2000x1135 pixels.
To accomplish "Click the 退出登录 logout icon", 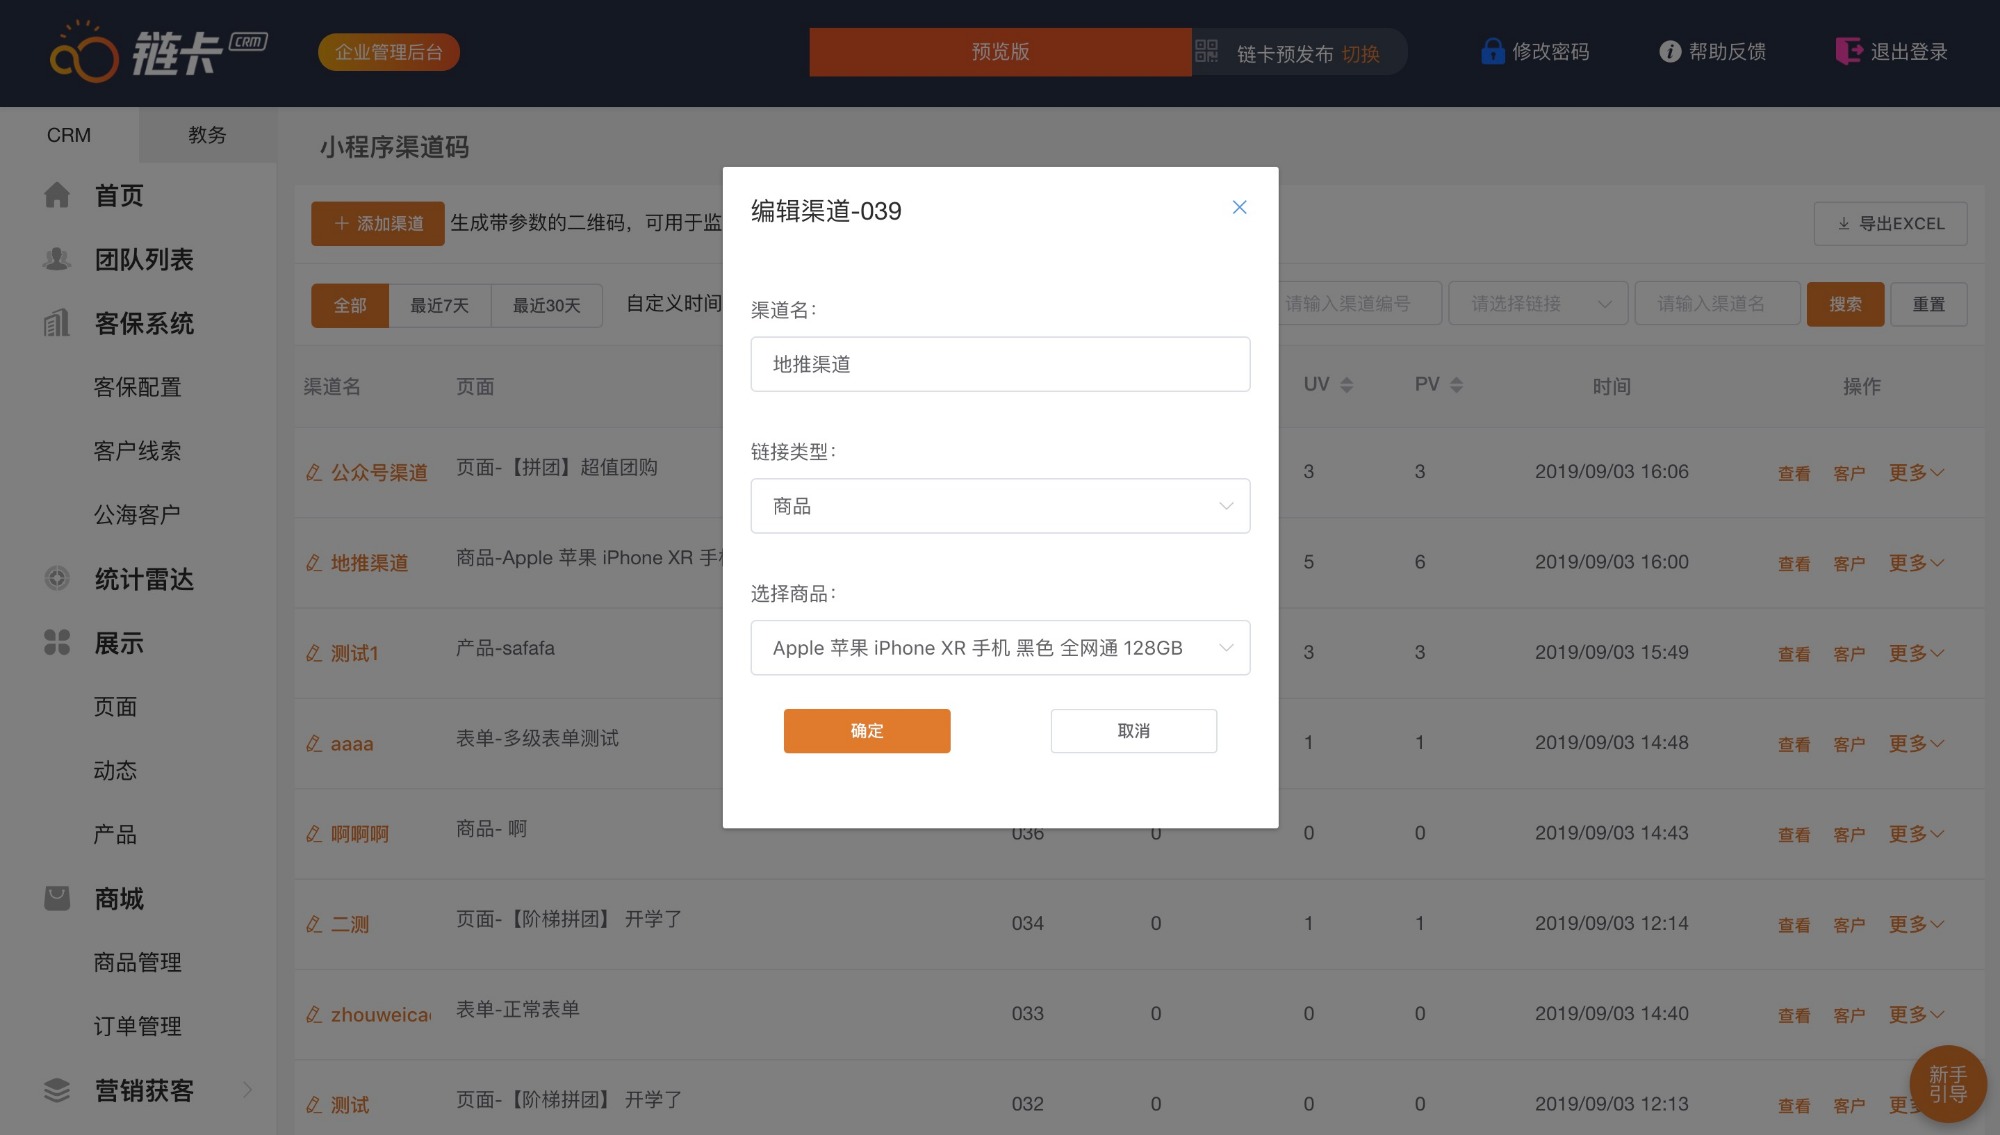I will 1848,51.
